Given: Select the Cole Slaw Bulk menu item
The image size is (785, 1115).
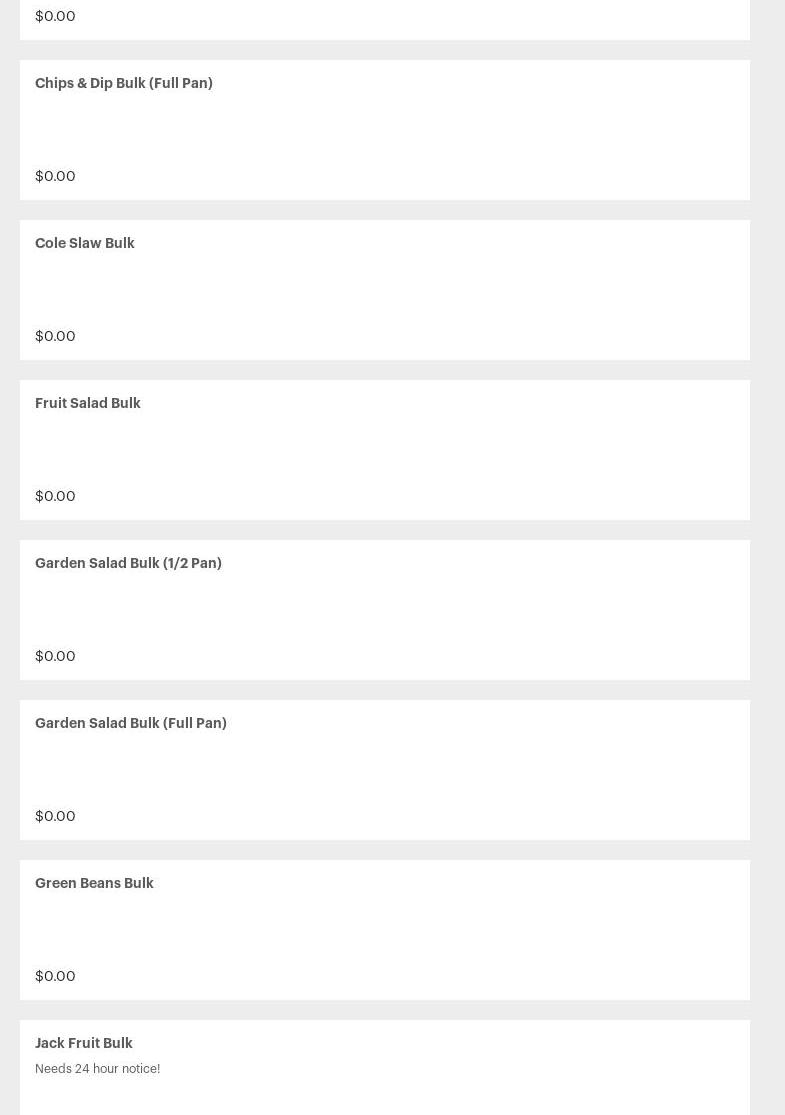Looking at the screenshot, I should point(85,243).
